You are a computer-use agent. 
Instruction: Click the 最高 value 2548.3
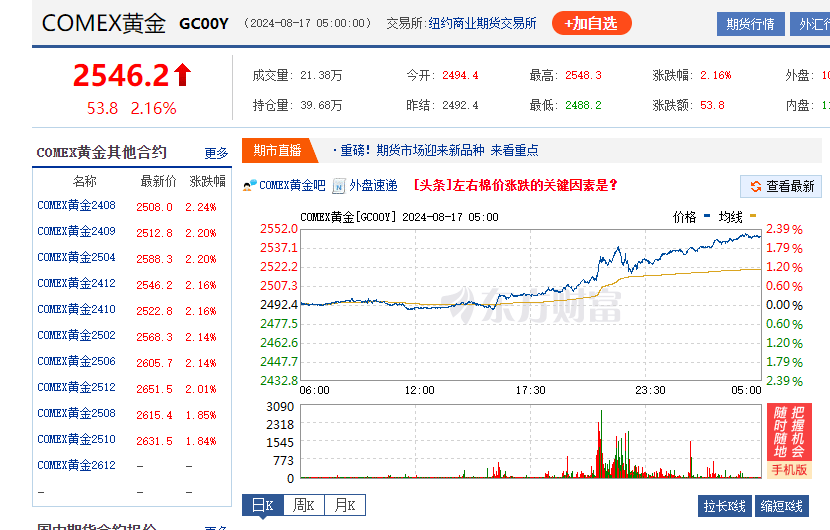click(583, 75)
